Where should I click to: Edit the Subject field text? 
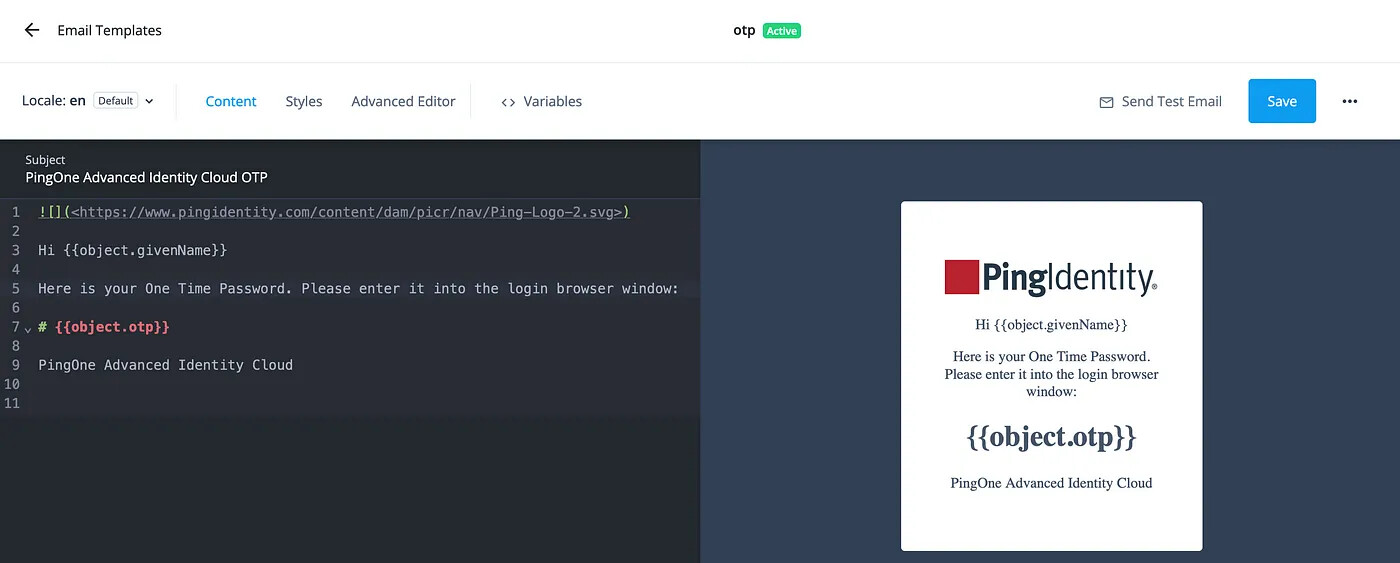pos(146,177)
